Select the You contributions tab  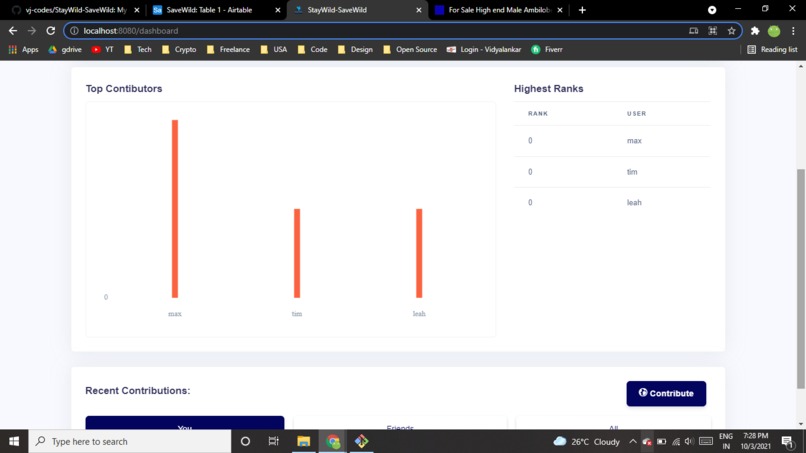pos(185,423)
